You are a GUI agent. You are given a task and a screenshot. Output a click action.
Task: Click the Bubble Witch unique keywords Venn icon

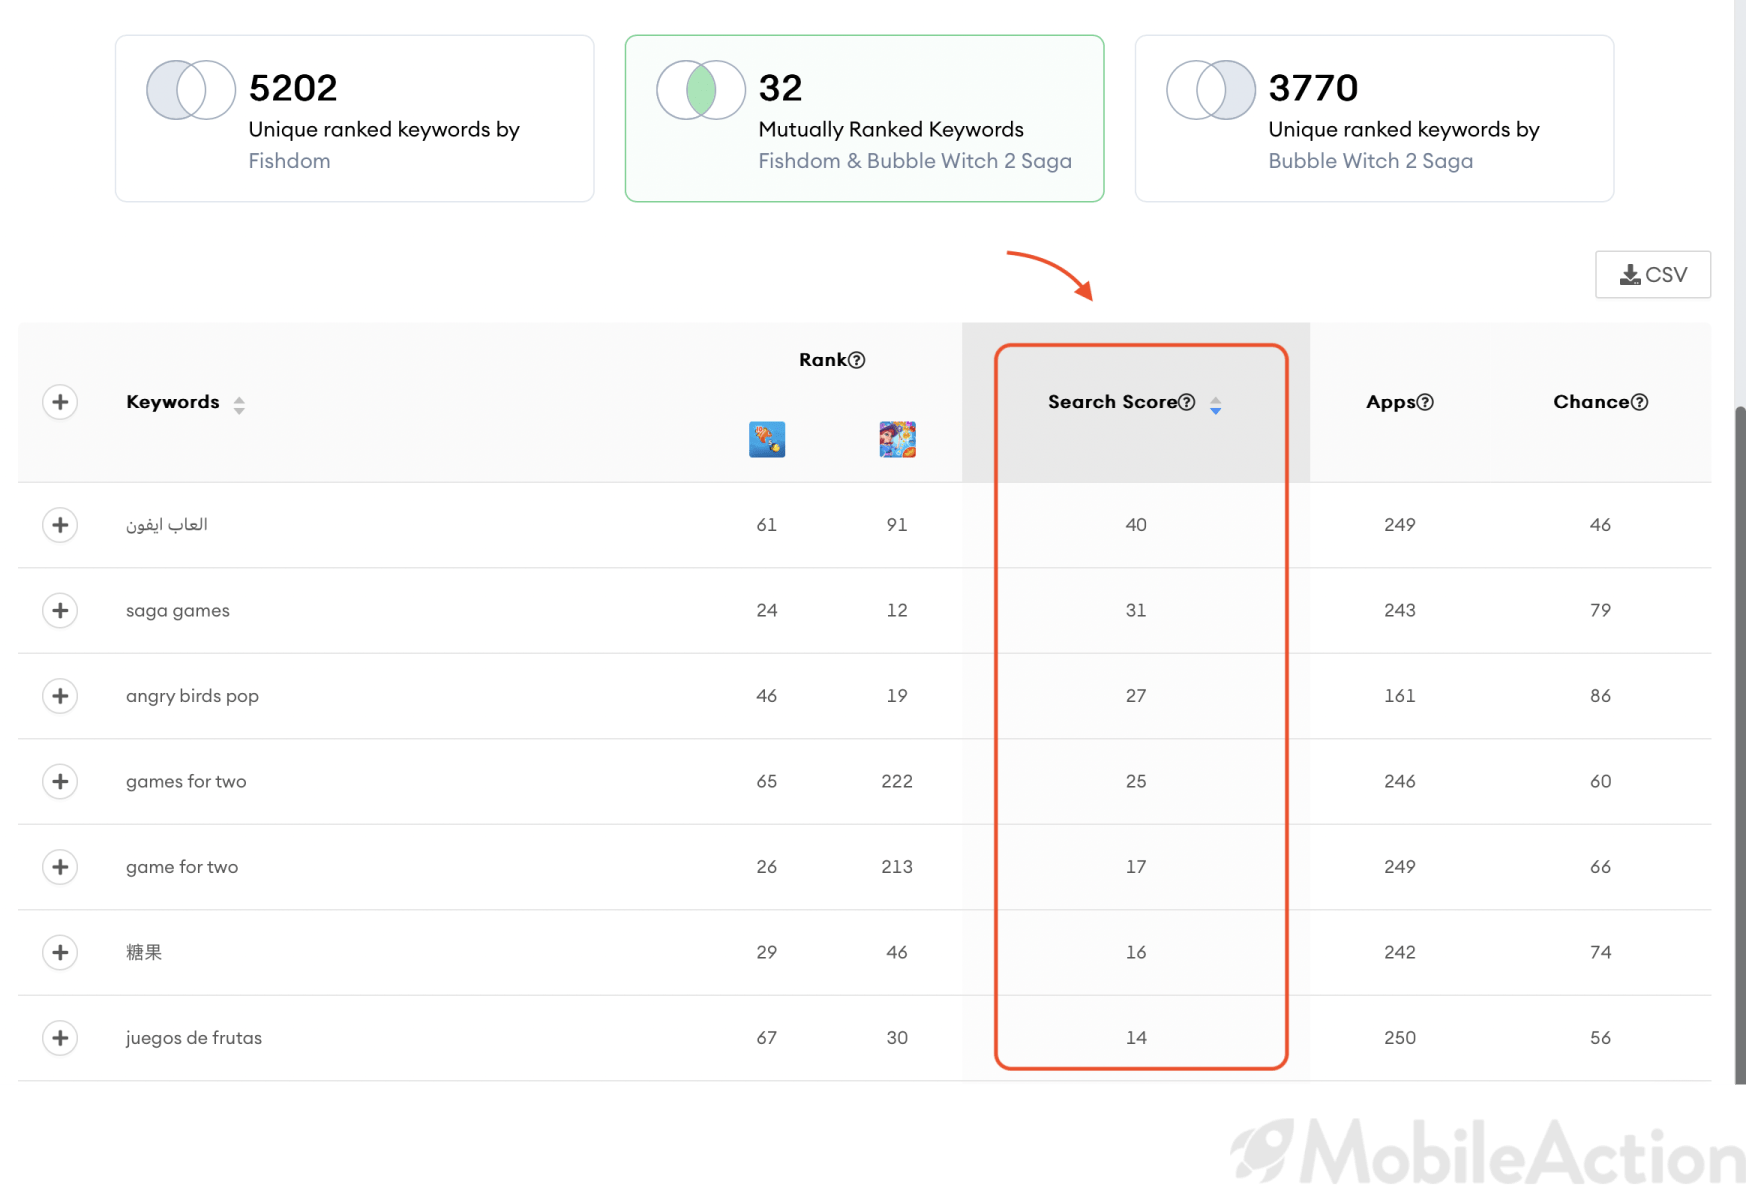coord(1211,90)
